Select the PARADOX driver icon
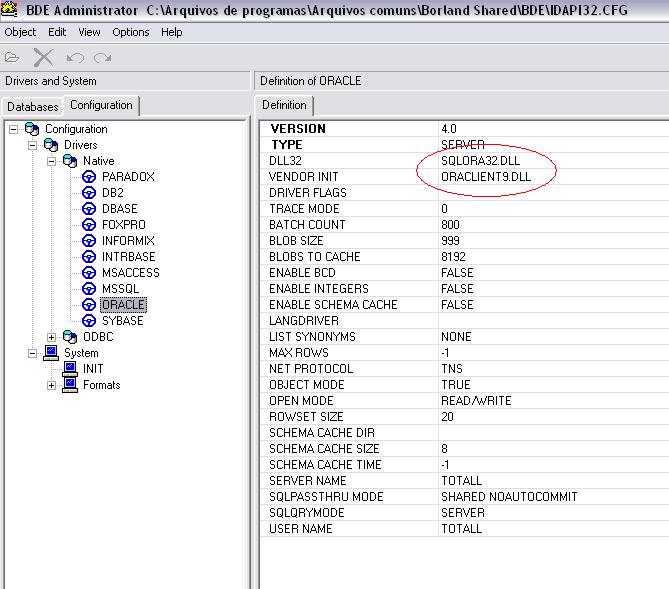The height and width of the screenshot is (589, 669). point(89,177)
